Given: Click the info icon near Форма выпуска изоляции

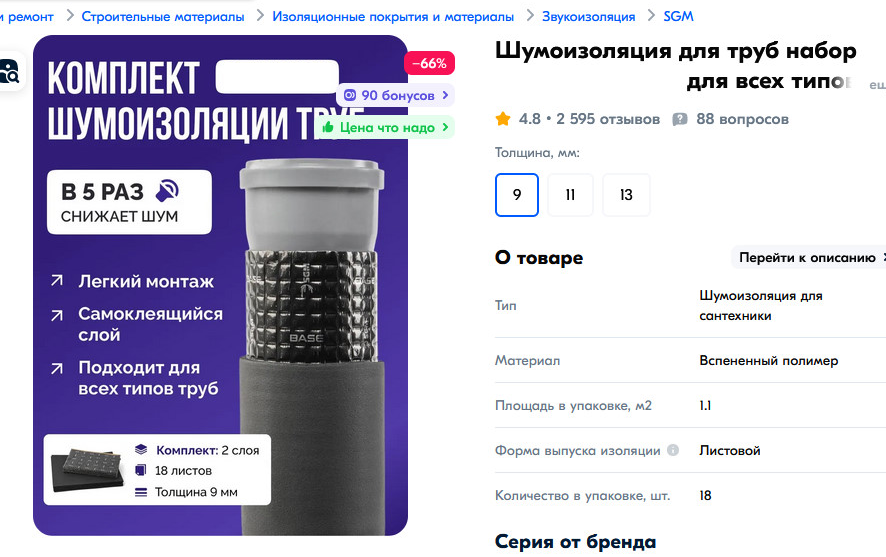Looking at the screenshot, I should click(x=672, y=450).
